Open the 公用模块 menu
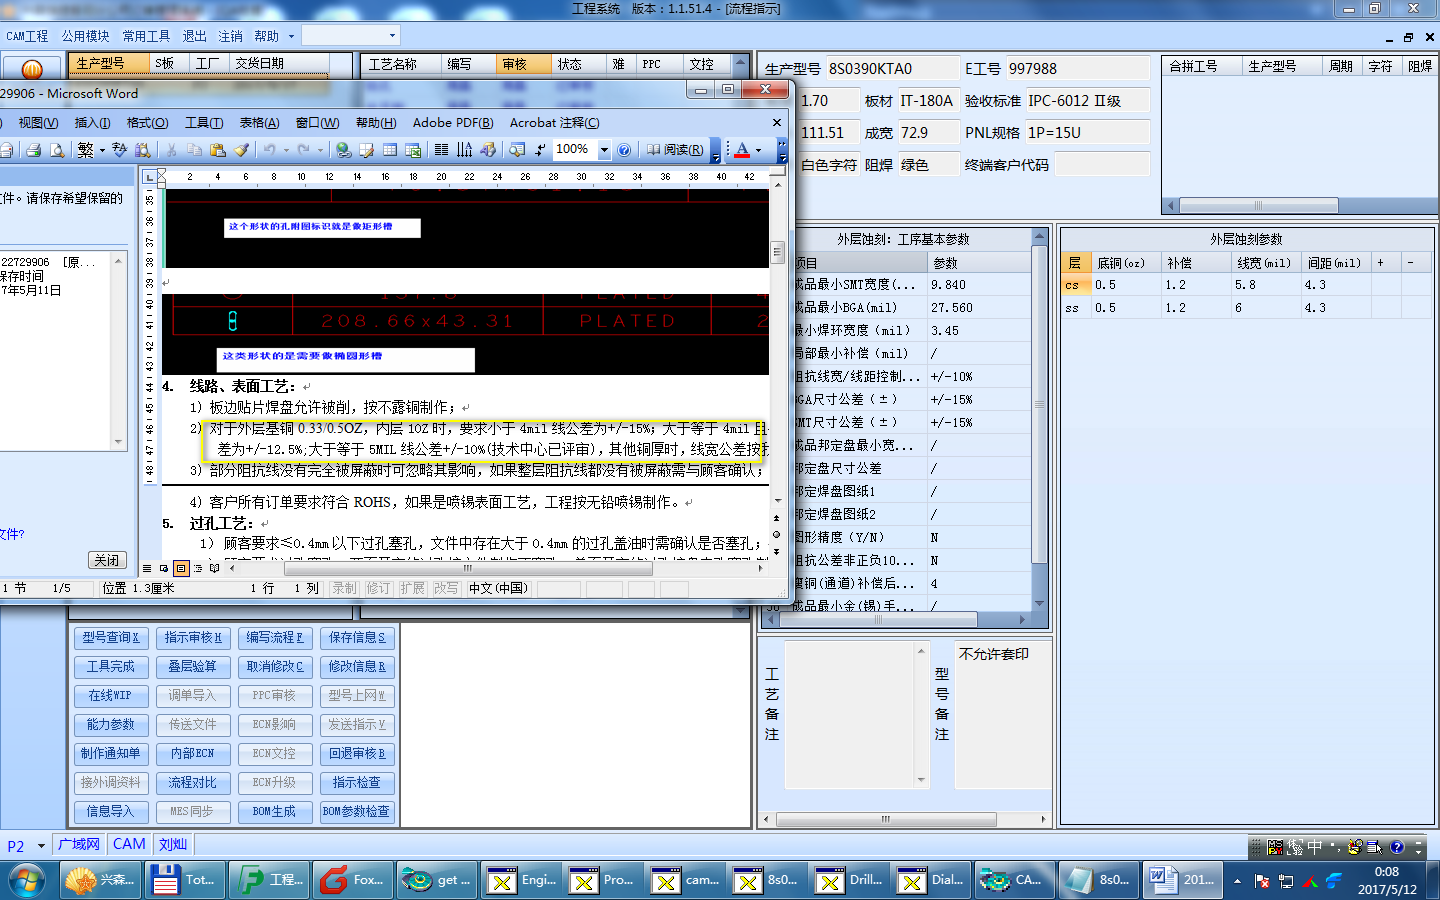 pos(85,36)
